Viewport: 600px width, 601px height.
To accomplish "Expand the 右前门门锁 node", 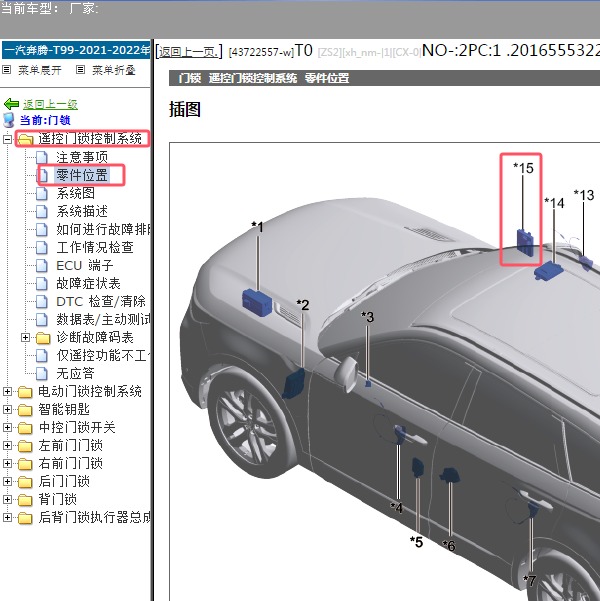I will 7,463.
